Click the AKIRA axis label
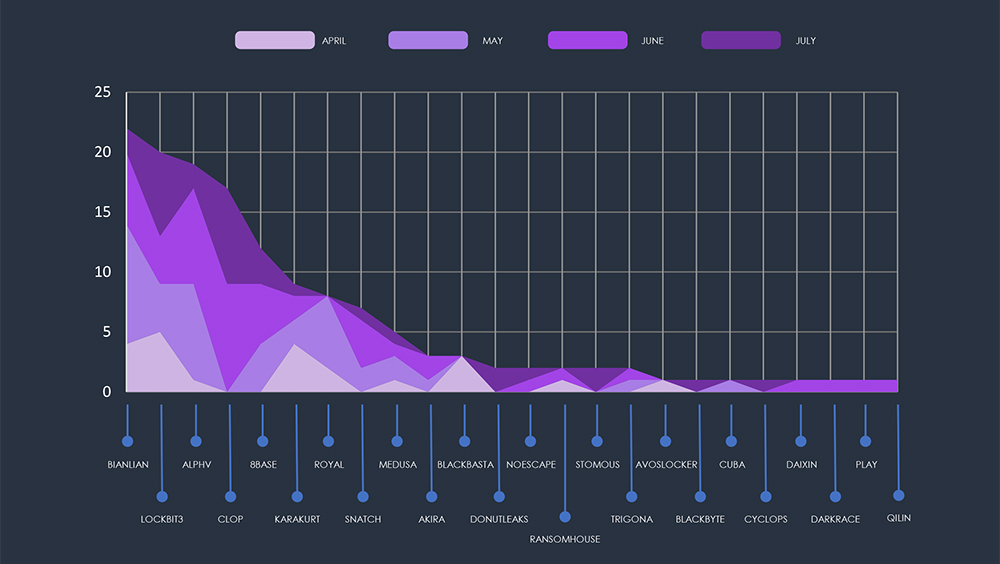This screenshot has width=1000, height=564. (431, 519)
